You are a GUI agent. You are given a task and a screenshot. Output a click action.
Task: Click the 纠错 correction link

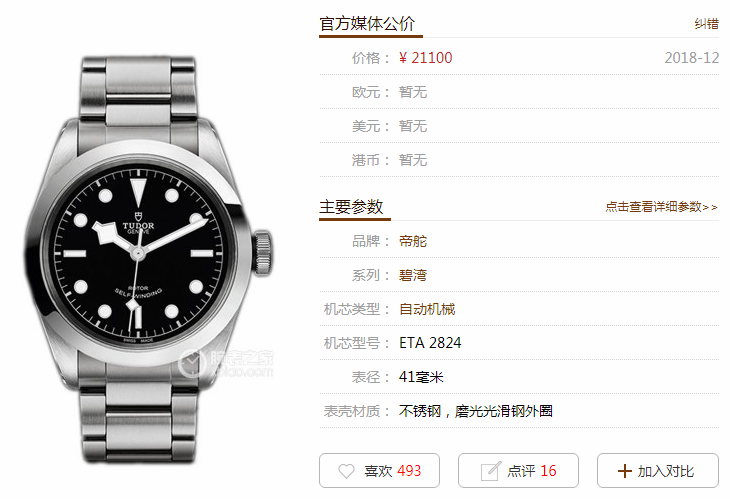tap(706, 24)
